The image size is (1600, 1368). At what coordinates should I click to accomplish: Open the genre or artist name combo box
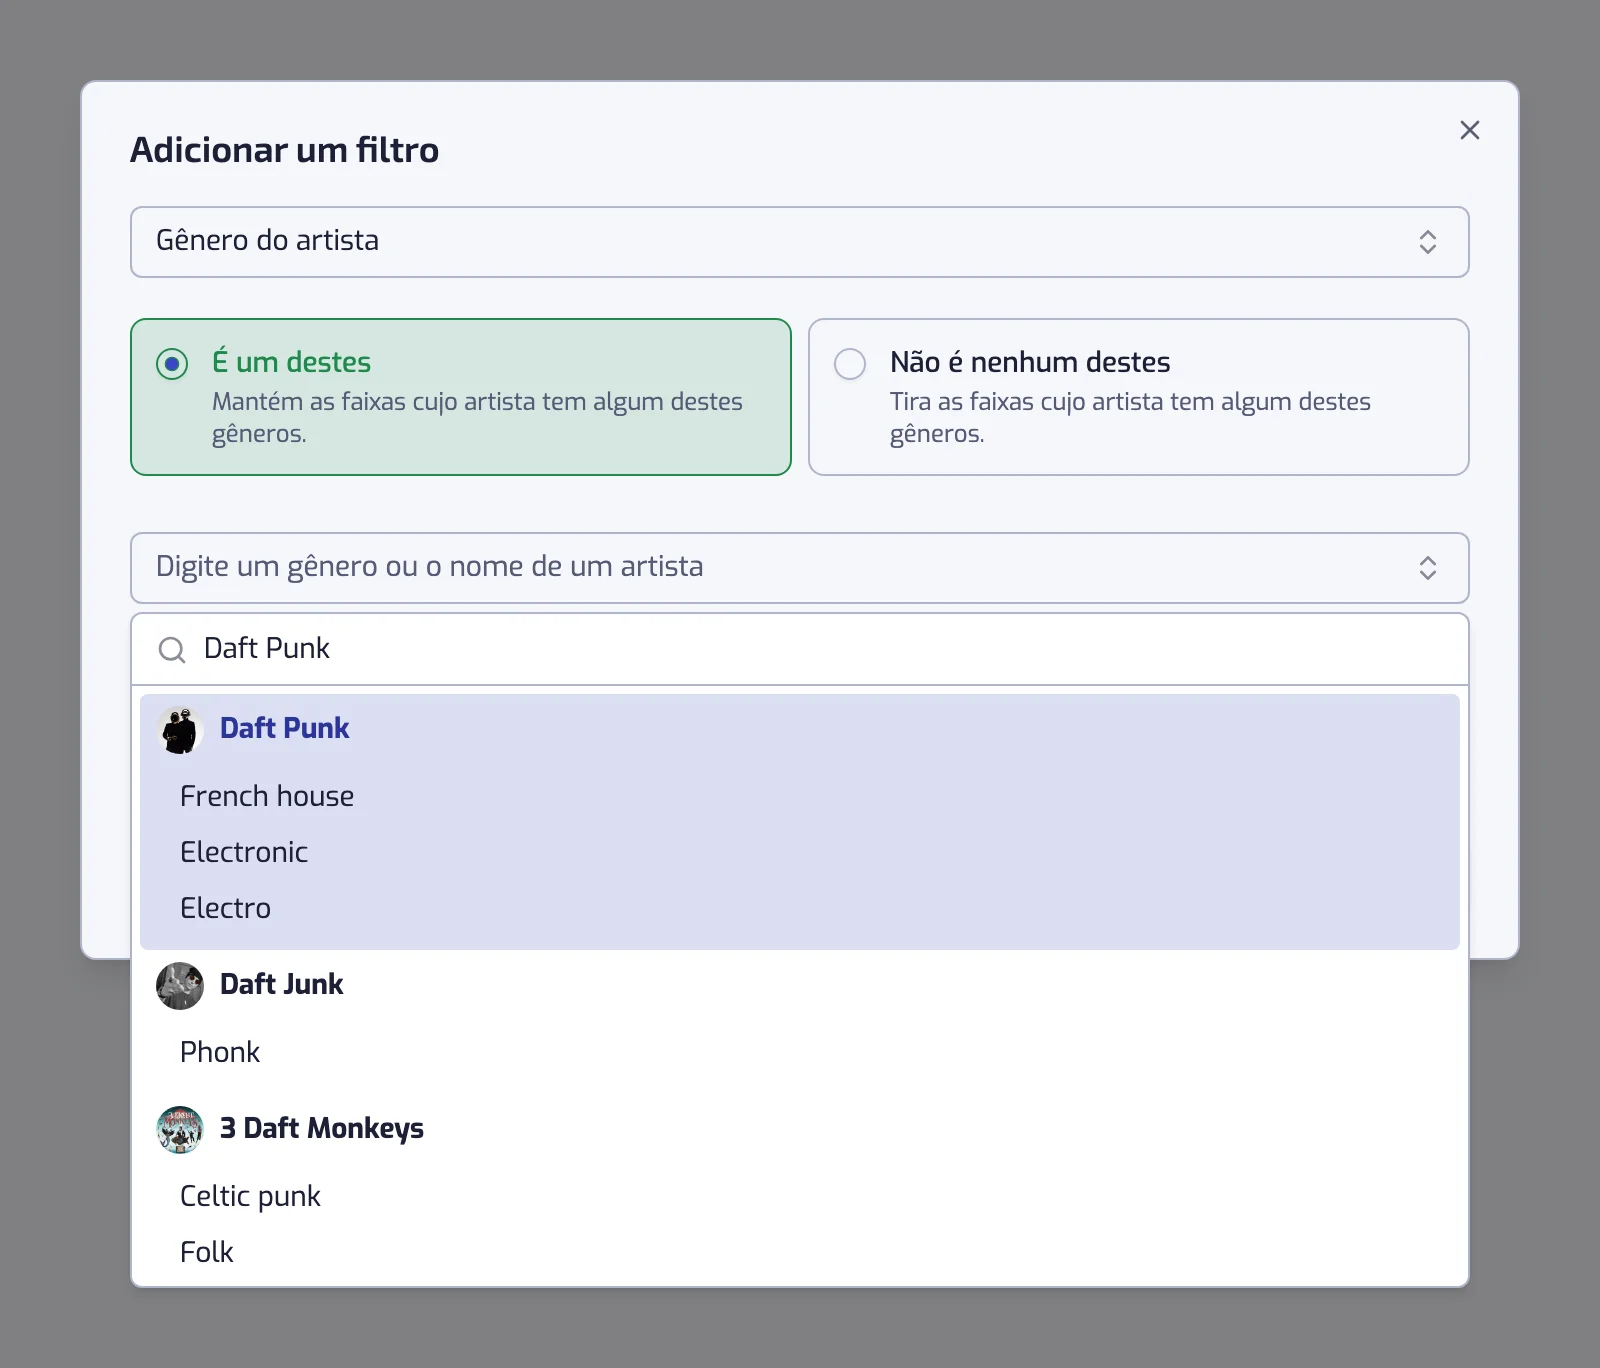(799, 568)
